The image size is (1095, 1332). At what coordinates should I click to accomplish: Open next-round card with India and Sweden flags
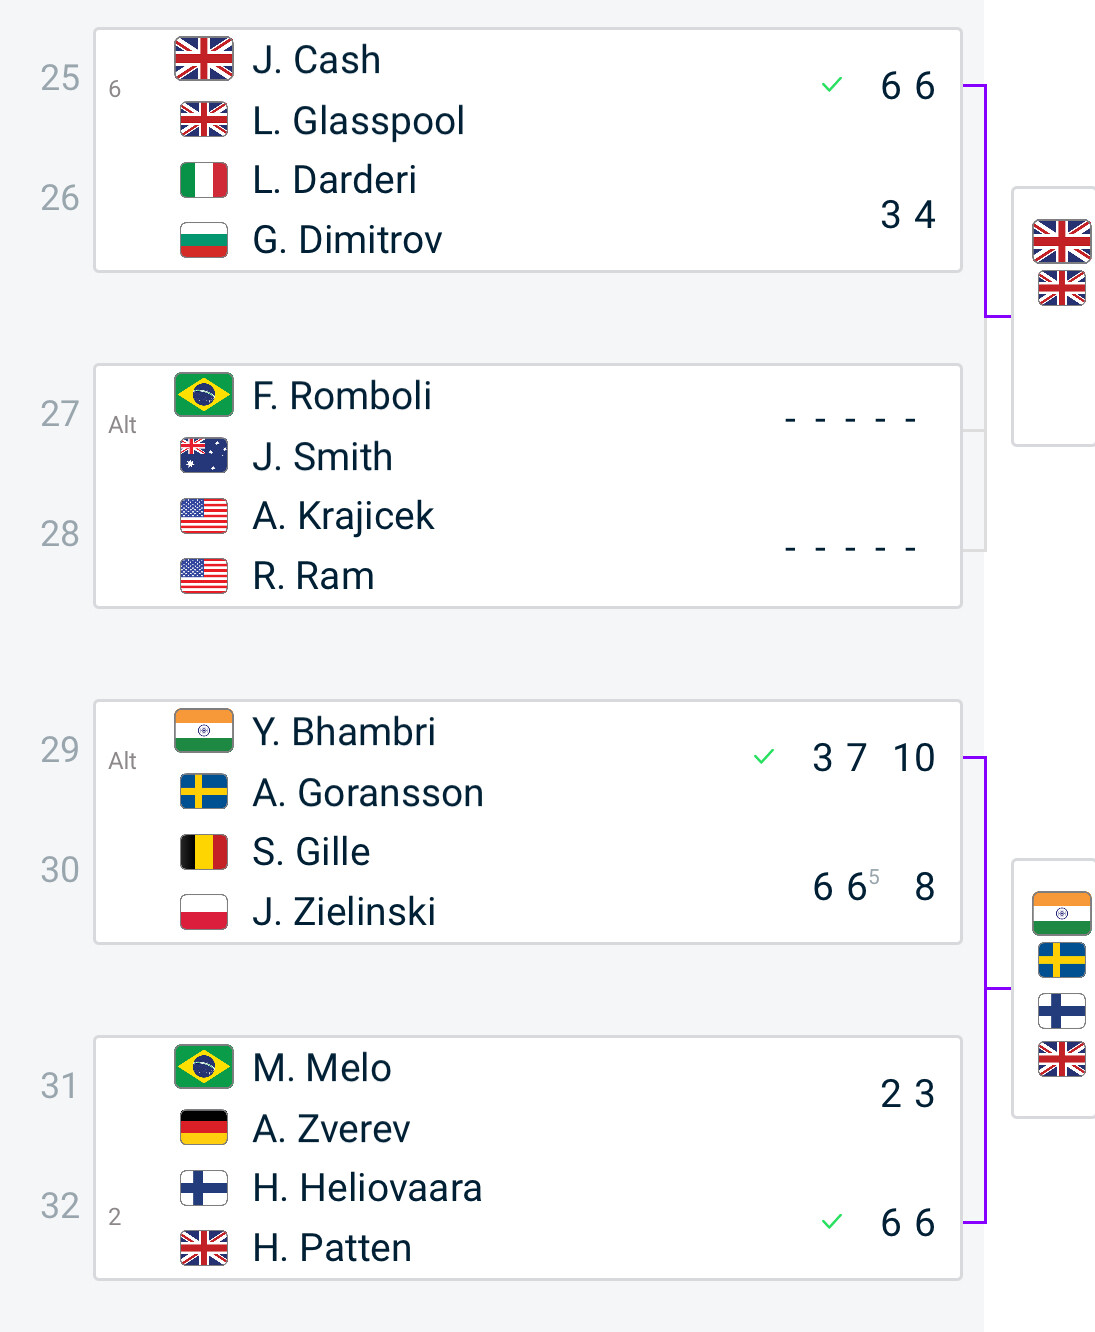click(1054, 988)
